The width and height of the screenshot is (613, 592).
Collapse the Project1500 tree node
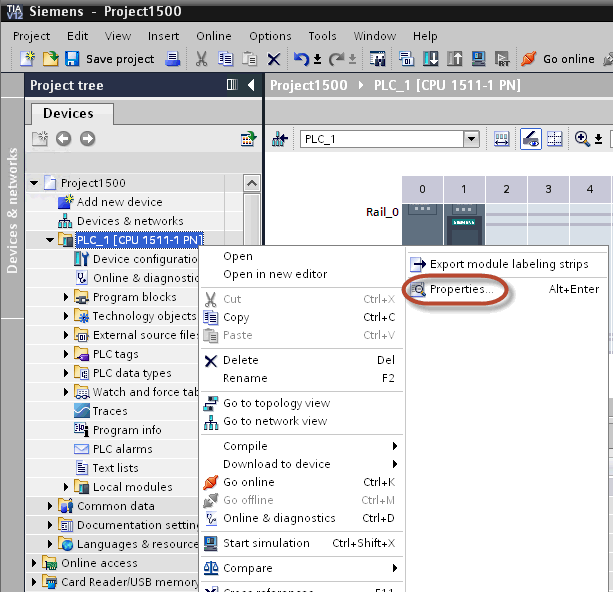pyautogui.click(x=34, y=183)
